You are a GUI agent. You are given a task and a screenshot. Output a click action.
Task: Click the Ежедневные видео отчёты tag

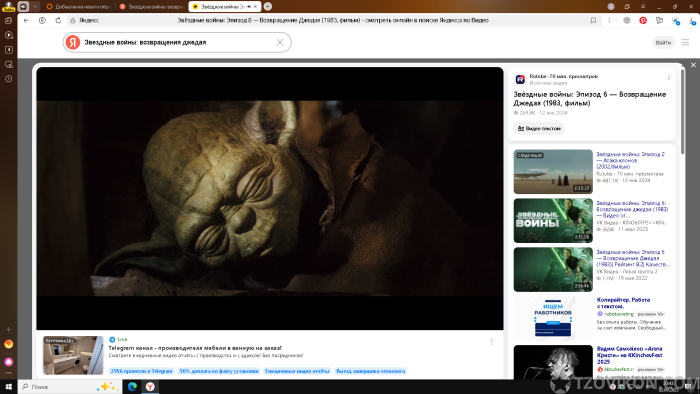point(297,371)
